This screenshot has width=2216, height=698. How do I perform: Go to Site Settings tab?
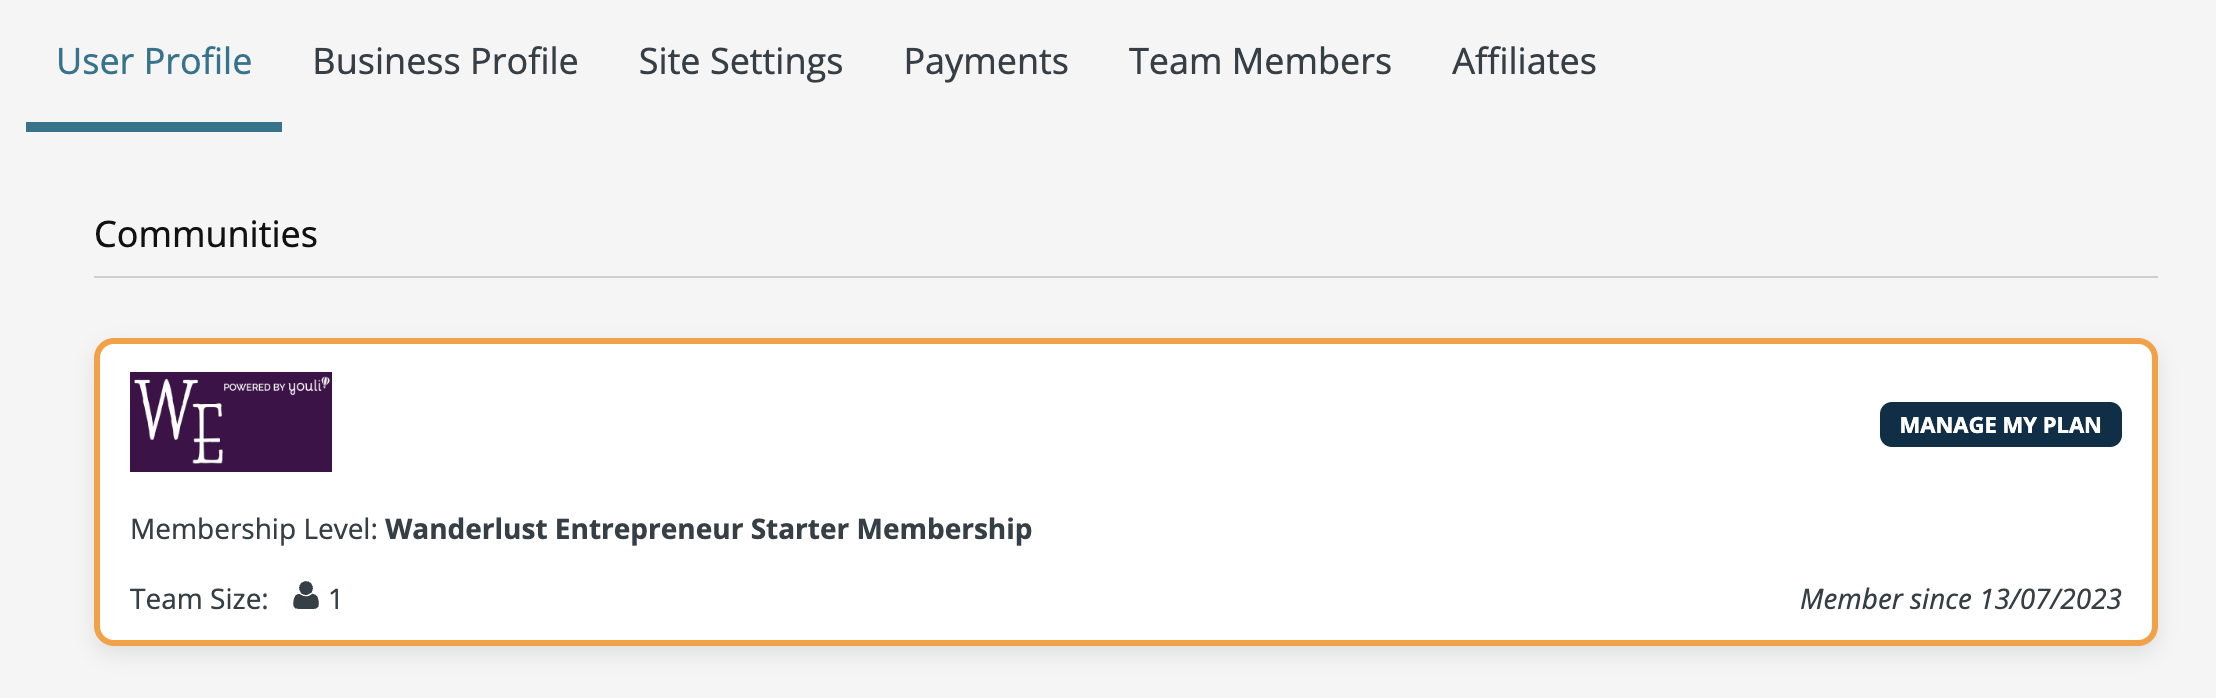(x=741, y=62)
